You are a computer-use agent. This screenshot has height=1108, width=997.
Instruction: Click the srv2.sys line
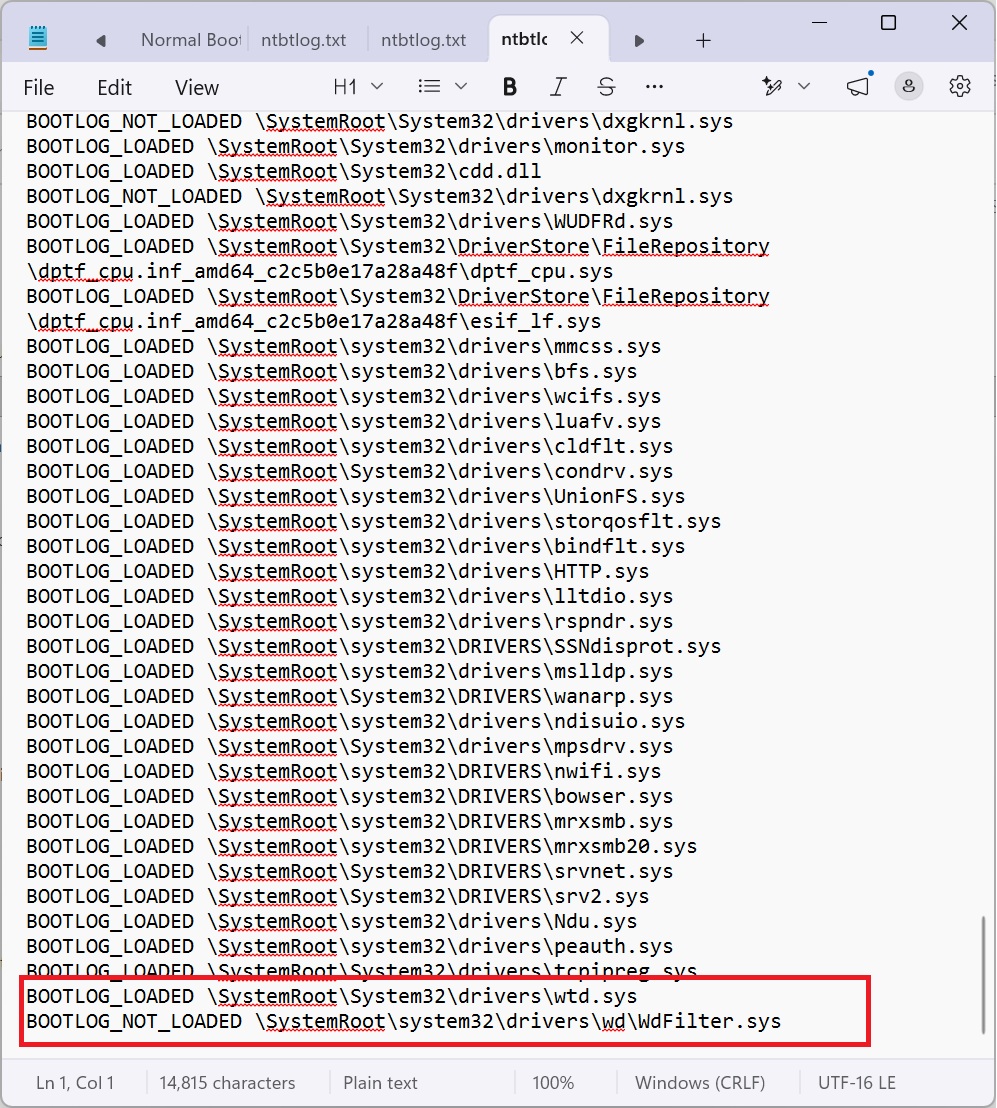coord(337,896)
